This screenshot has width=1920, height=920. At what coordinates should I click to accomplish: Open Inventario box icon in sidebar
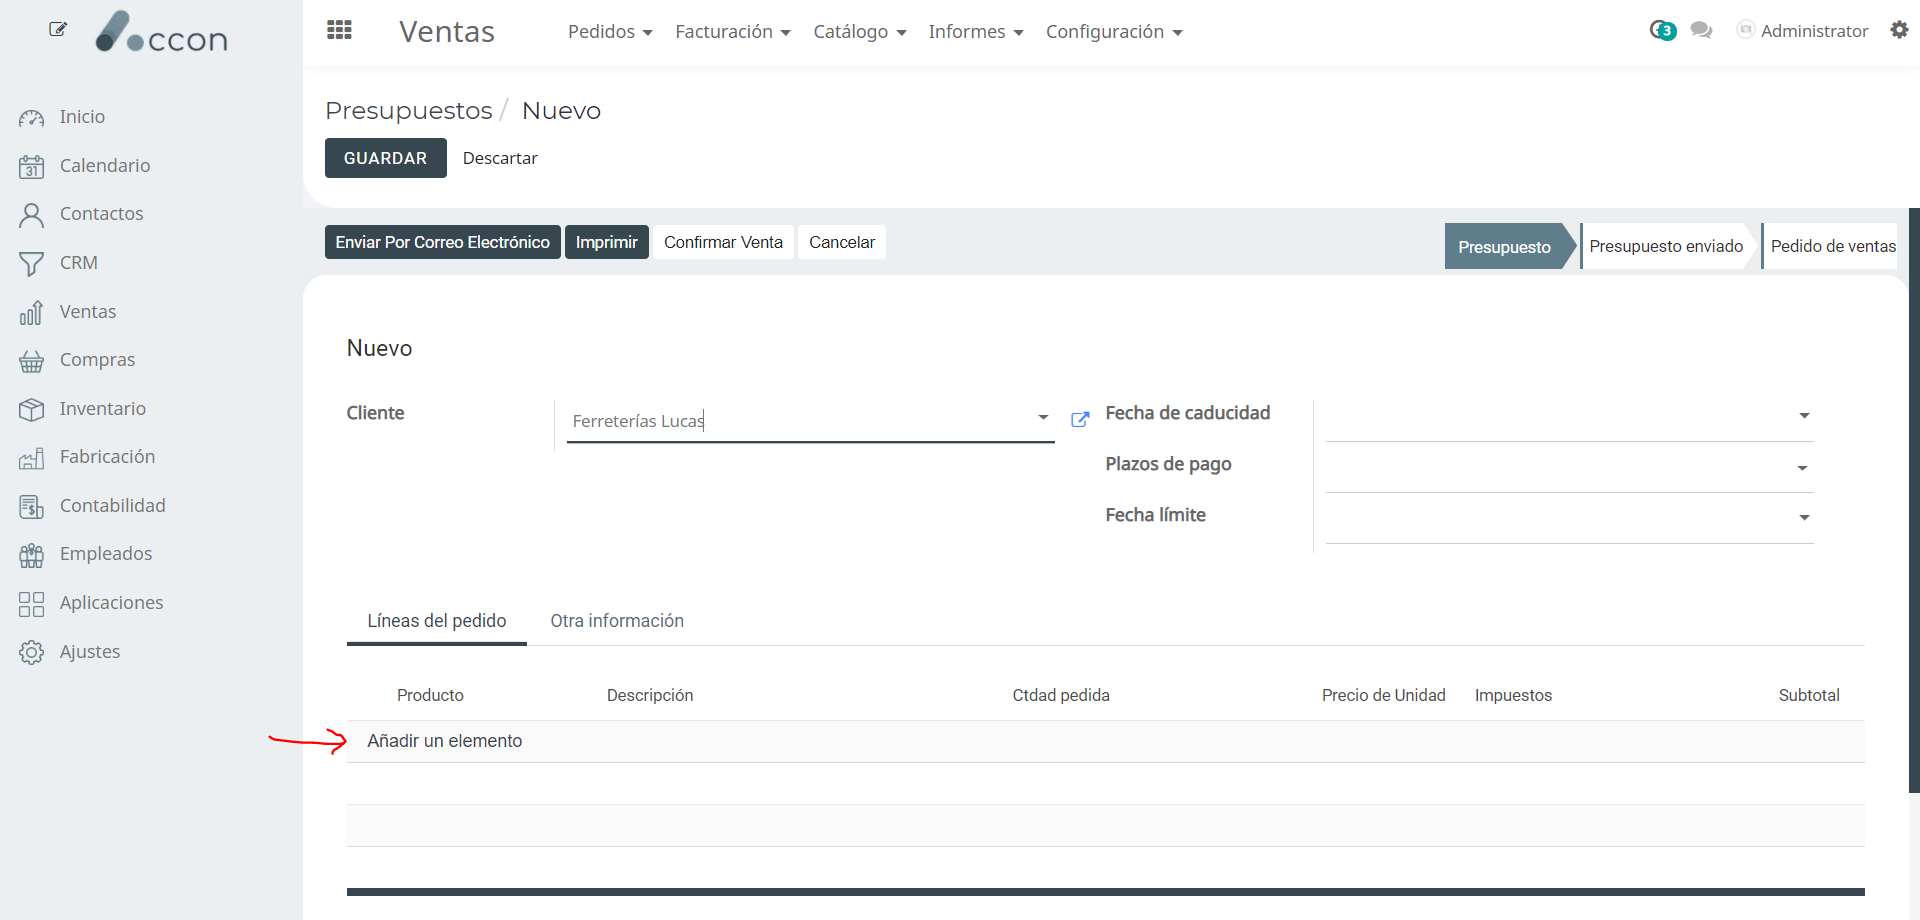pos(31,410)
